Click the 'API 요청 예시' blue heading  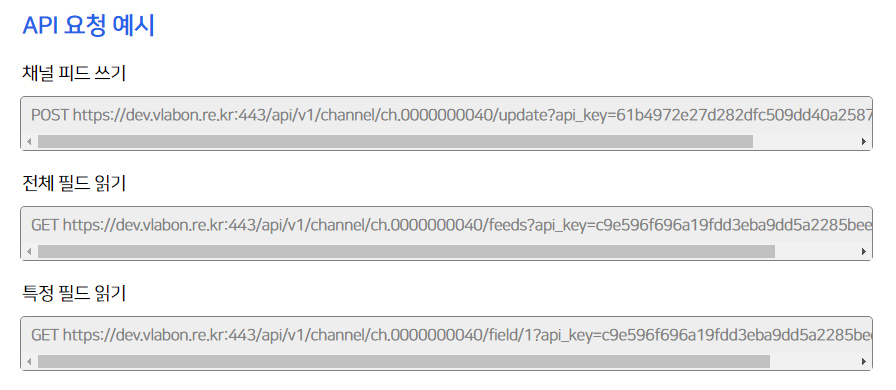click(x=89, y=26)
